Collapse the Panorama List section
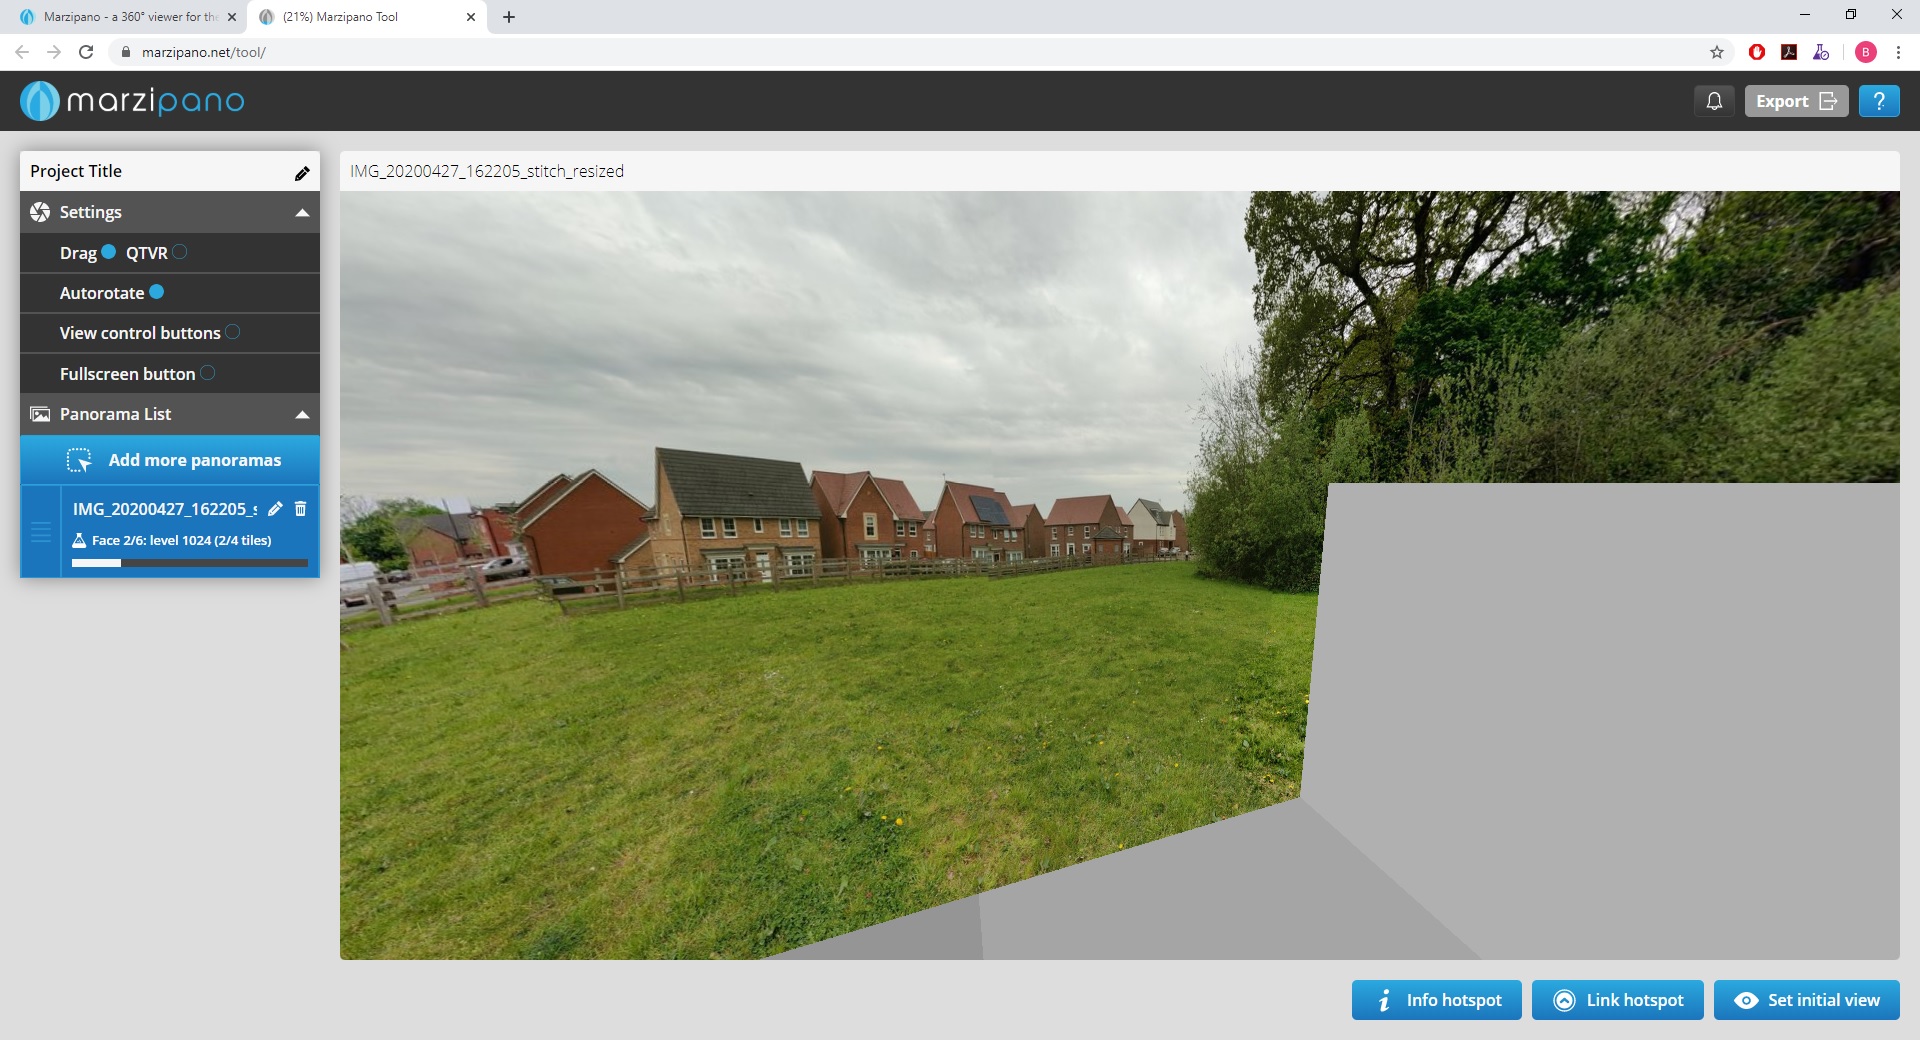Screen dimensions: 1920x1040 point(302,415)
